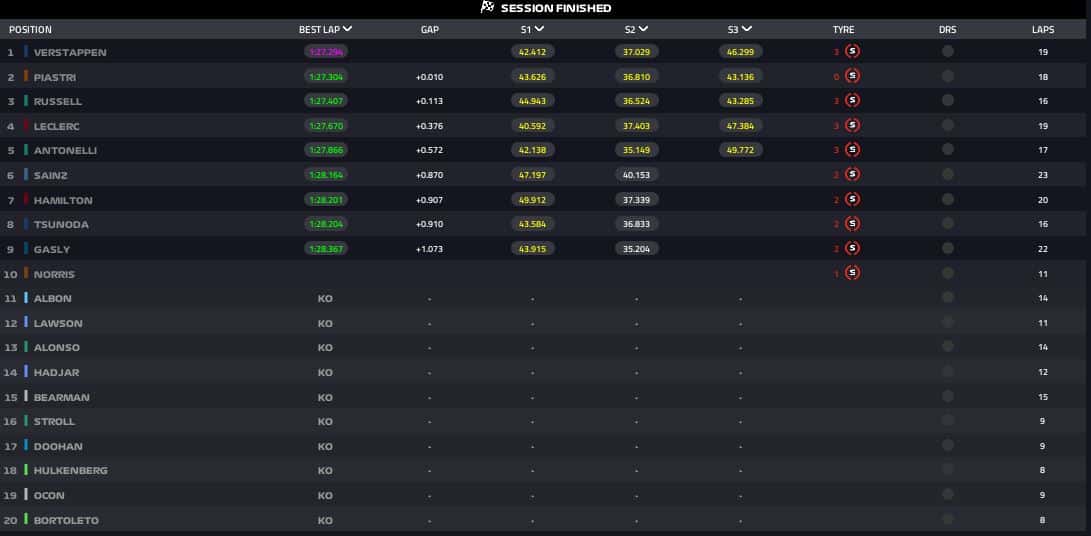Select the STROLL driver name
The height and width of the screenshot is (536, 1091).
coord(54,422)
